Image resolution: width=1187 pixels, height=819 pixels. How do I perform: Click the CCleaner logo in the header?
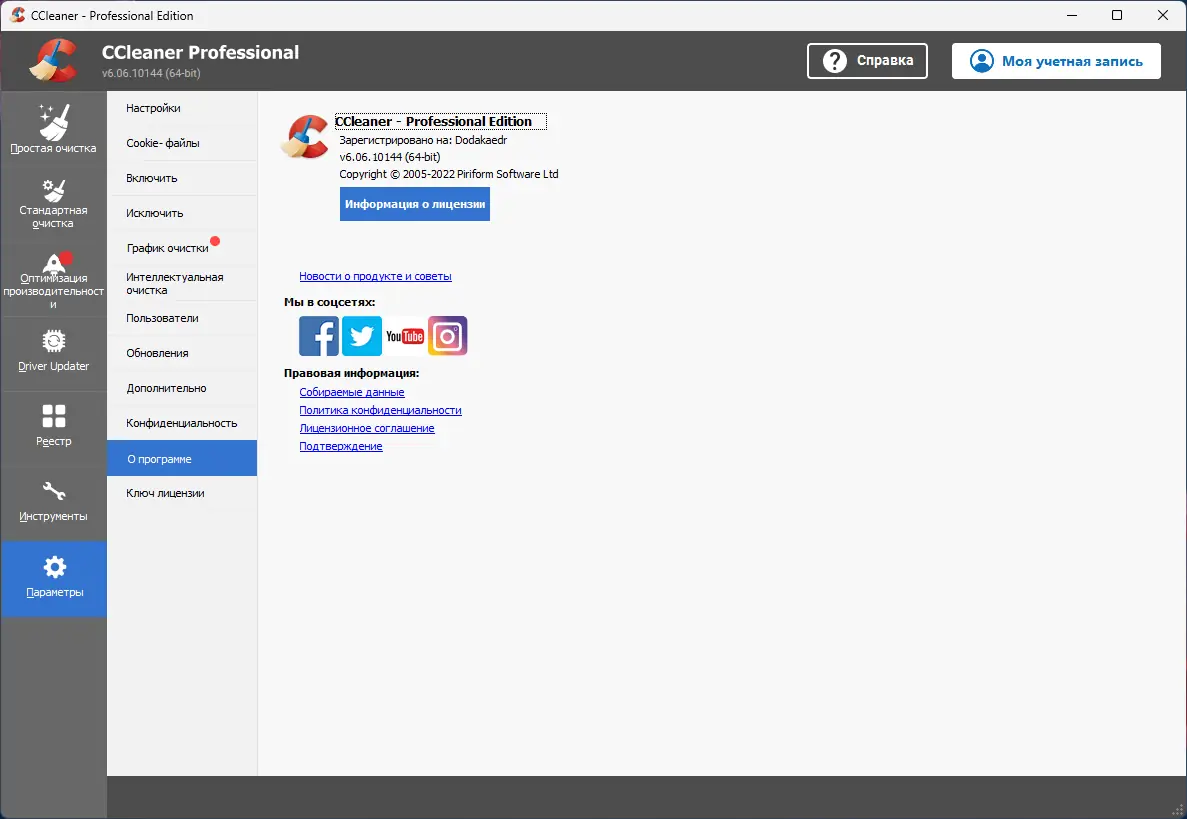54,61
